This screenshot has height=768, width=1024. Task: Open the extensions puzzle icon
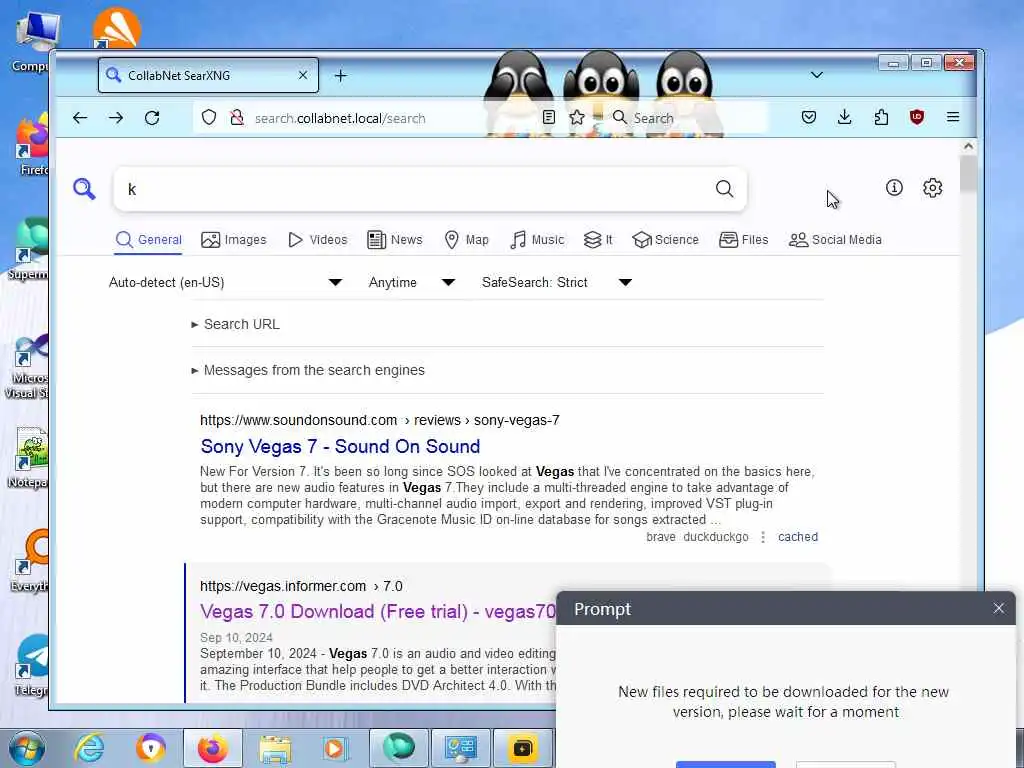(x=881, y=118)
